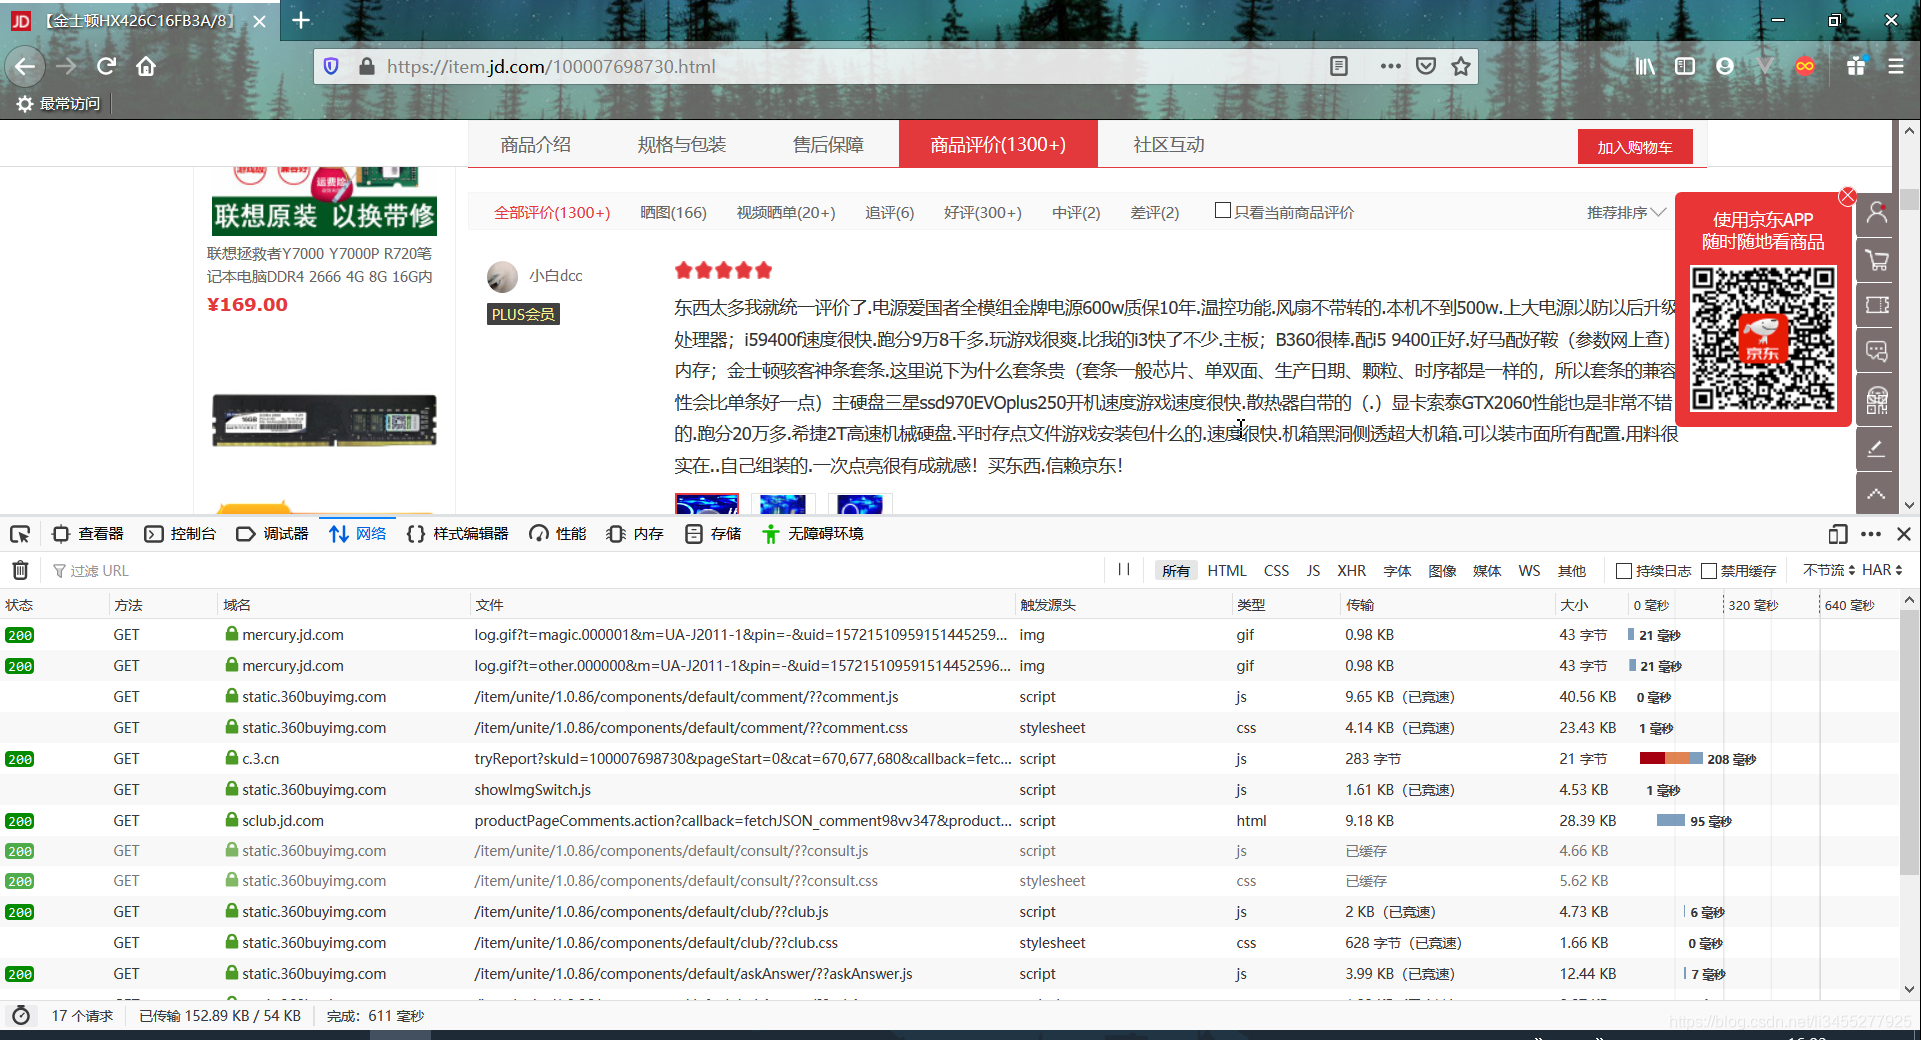Close the developer tools panel
1921x1040 pixels.
(1904, 534)
